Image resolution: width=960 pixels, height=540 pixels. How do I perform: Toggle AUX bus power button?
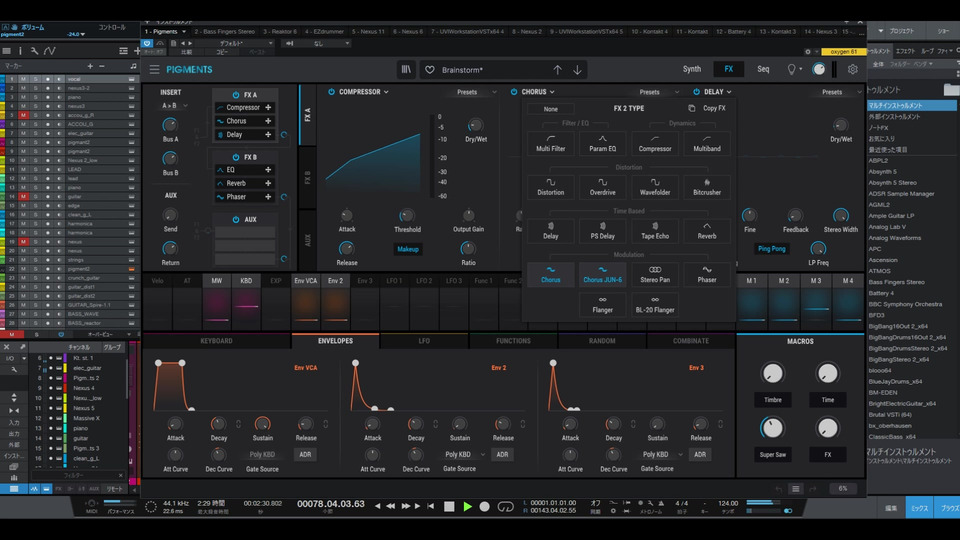tap(236, 219)
